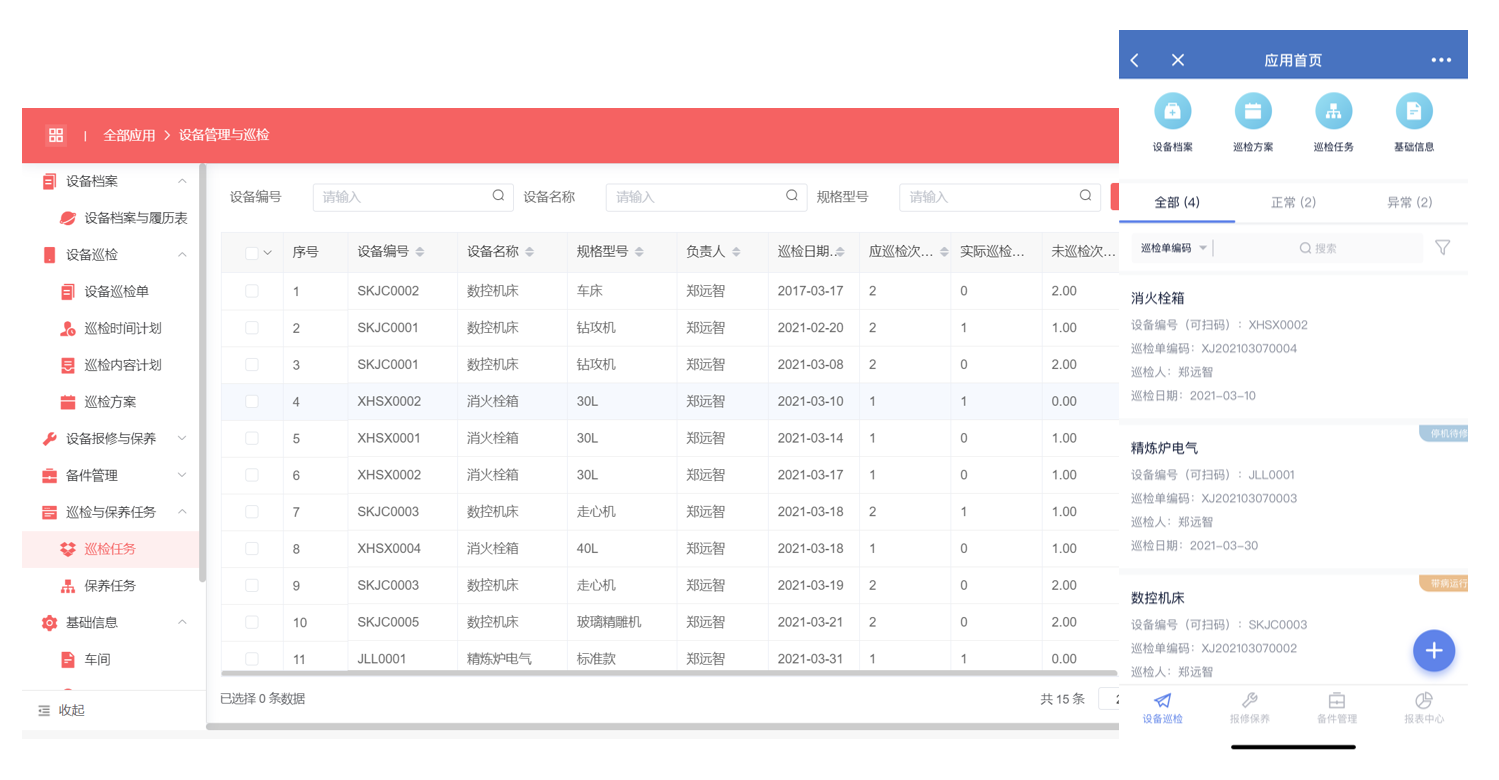The height and width of the screenshot is (780, 1499).
Task: Go back using mobile header arrow
Action: (x=1135, y=60)
